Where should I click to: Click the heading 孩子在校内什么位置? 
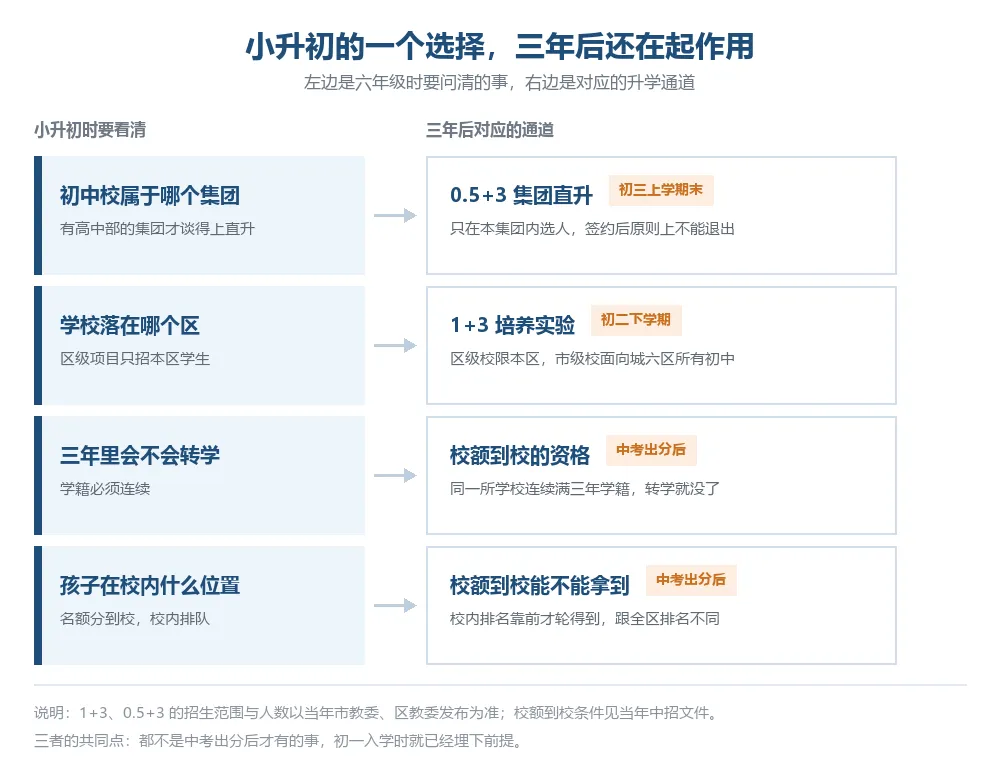[x=150, y=586]
